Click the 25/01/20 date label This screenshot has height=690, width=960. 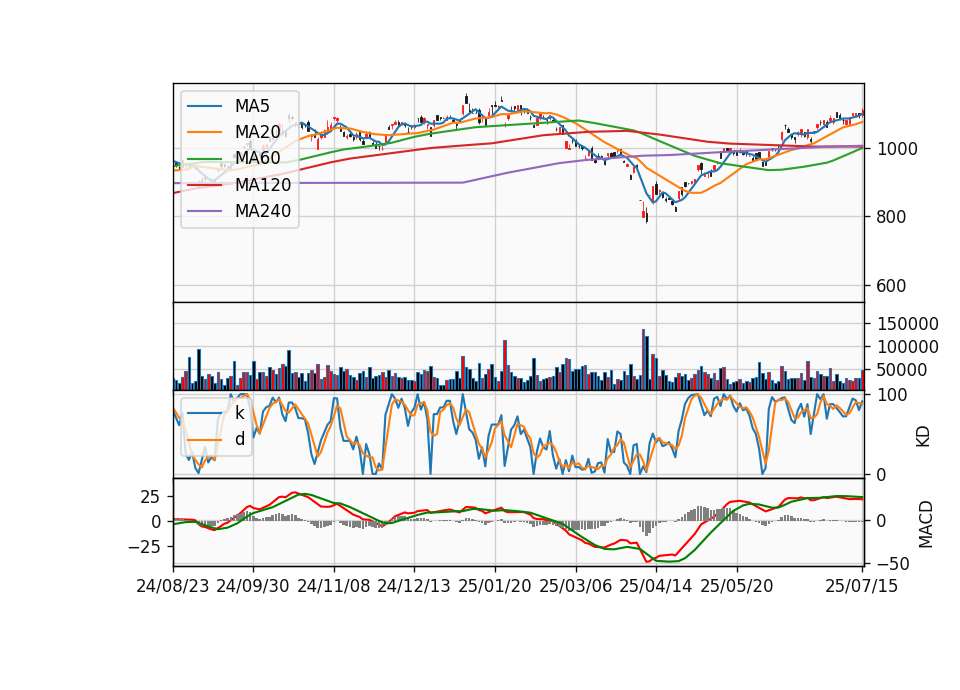(x=495, y=586)
